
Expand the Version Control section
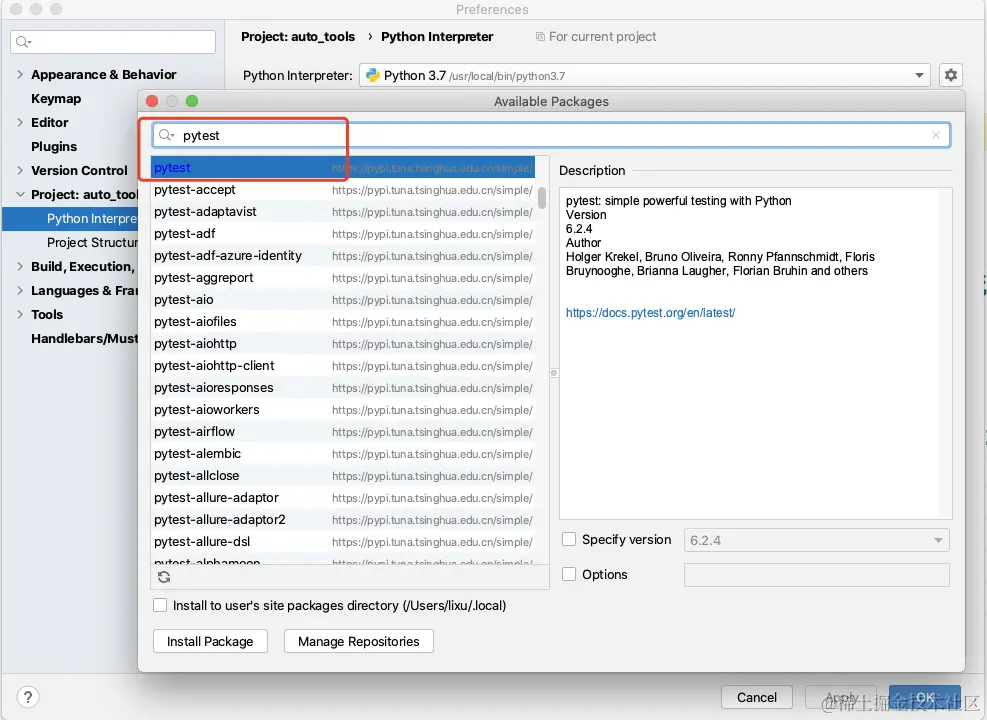(20, 171)
